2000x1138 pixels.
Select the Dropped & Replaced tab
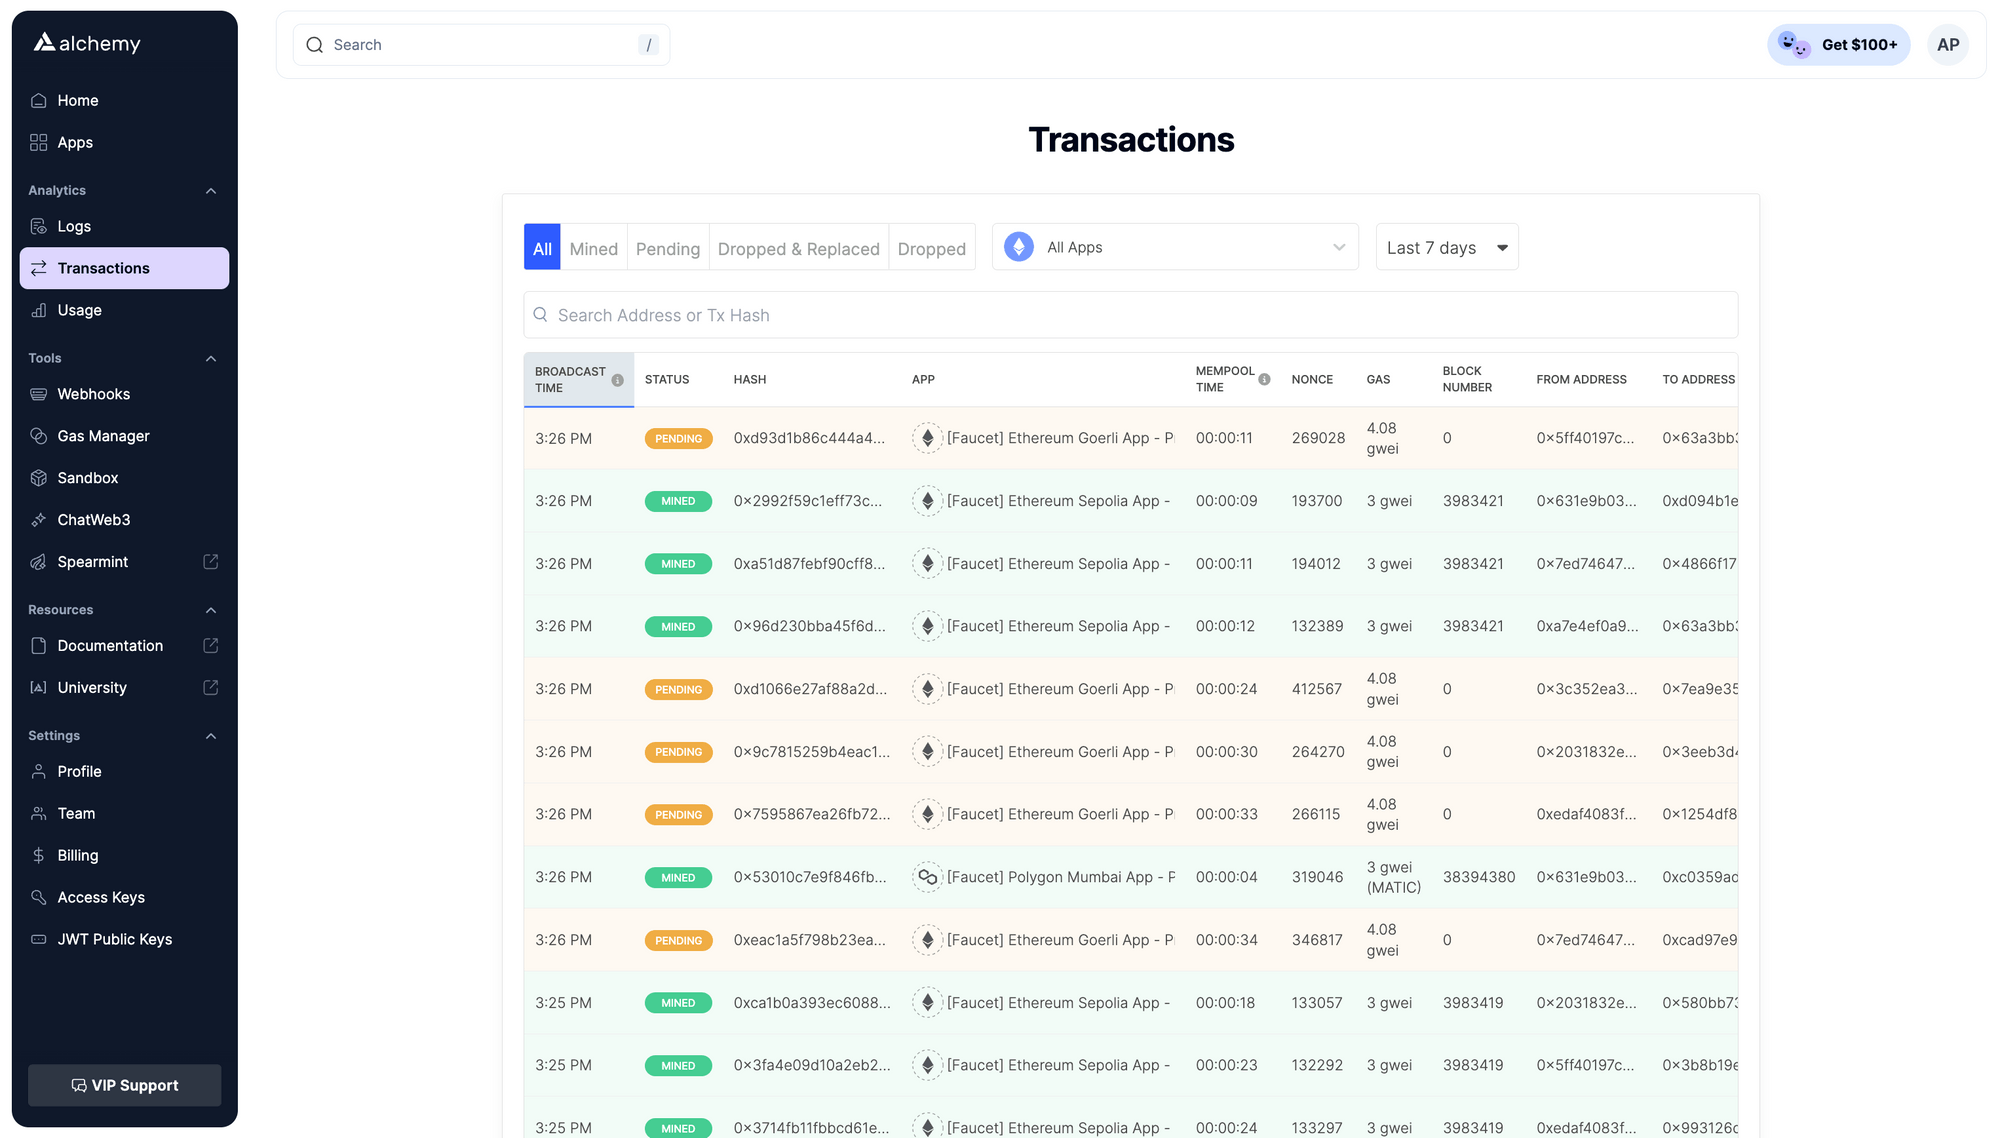pos(798,248)
